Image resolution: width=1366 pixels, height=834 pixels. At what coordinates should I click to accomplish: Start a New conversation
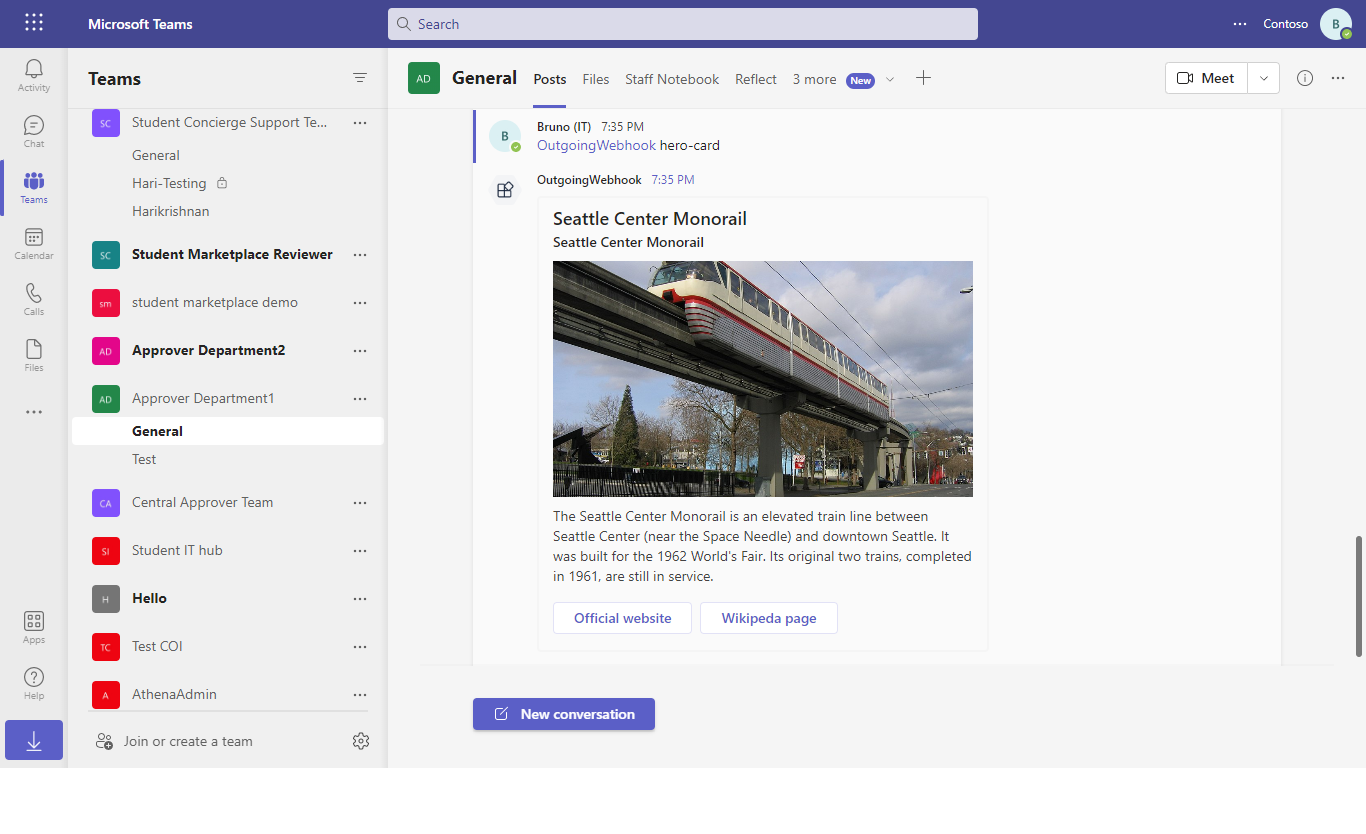click(x=564, y=714)
